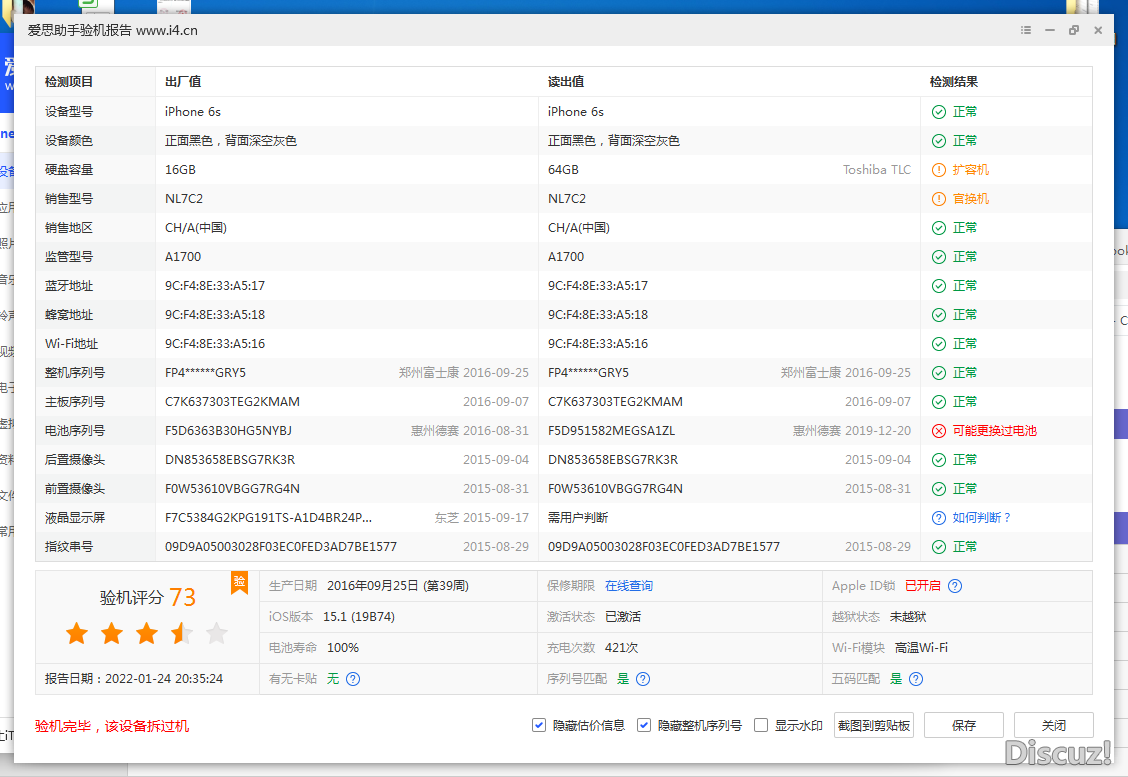Screen dimensions: 1128x777
Task: Click the warning icon beside 官换机
Action: coord(939,199)
